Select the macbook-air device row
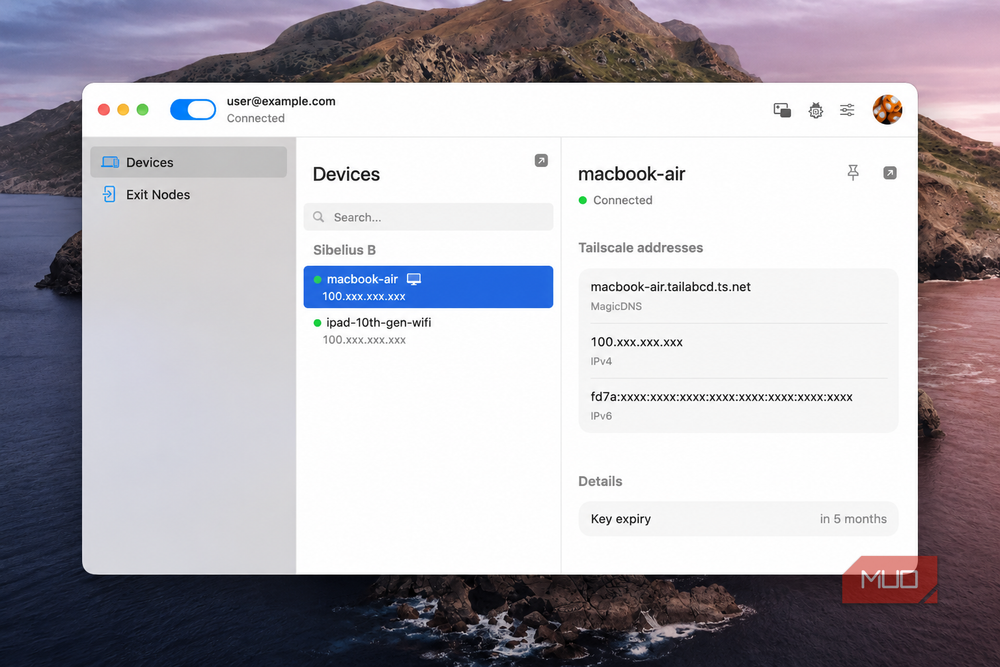 429,287
